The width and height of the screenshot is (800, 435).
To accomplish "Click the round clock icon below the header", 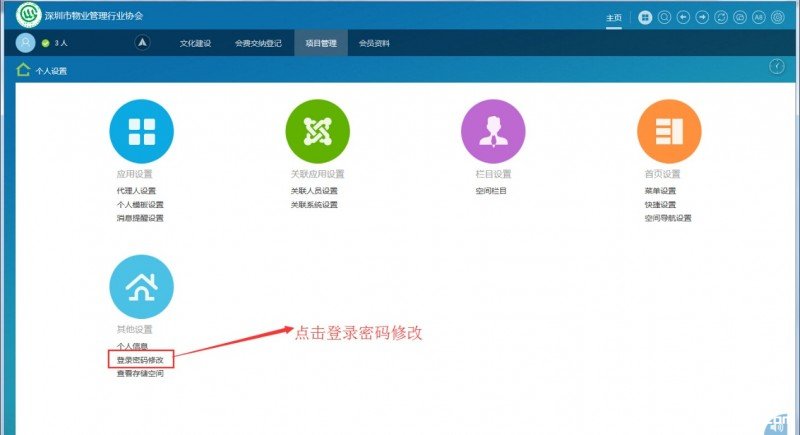I will coord(777,66).
